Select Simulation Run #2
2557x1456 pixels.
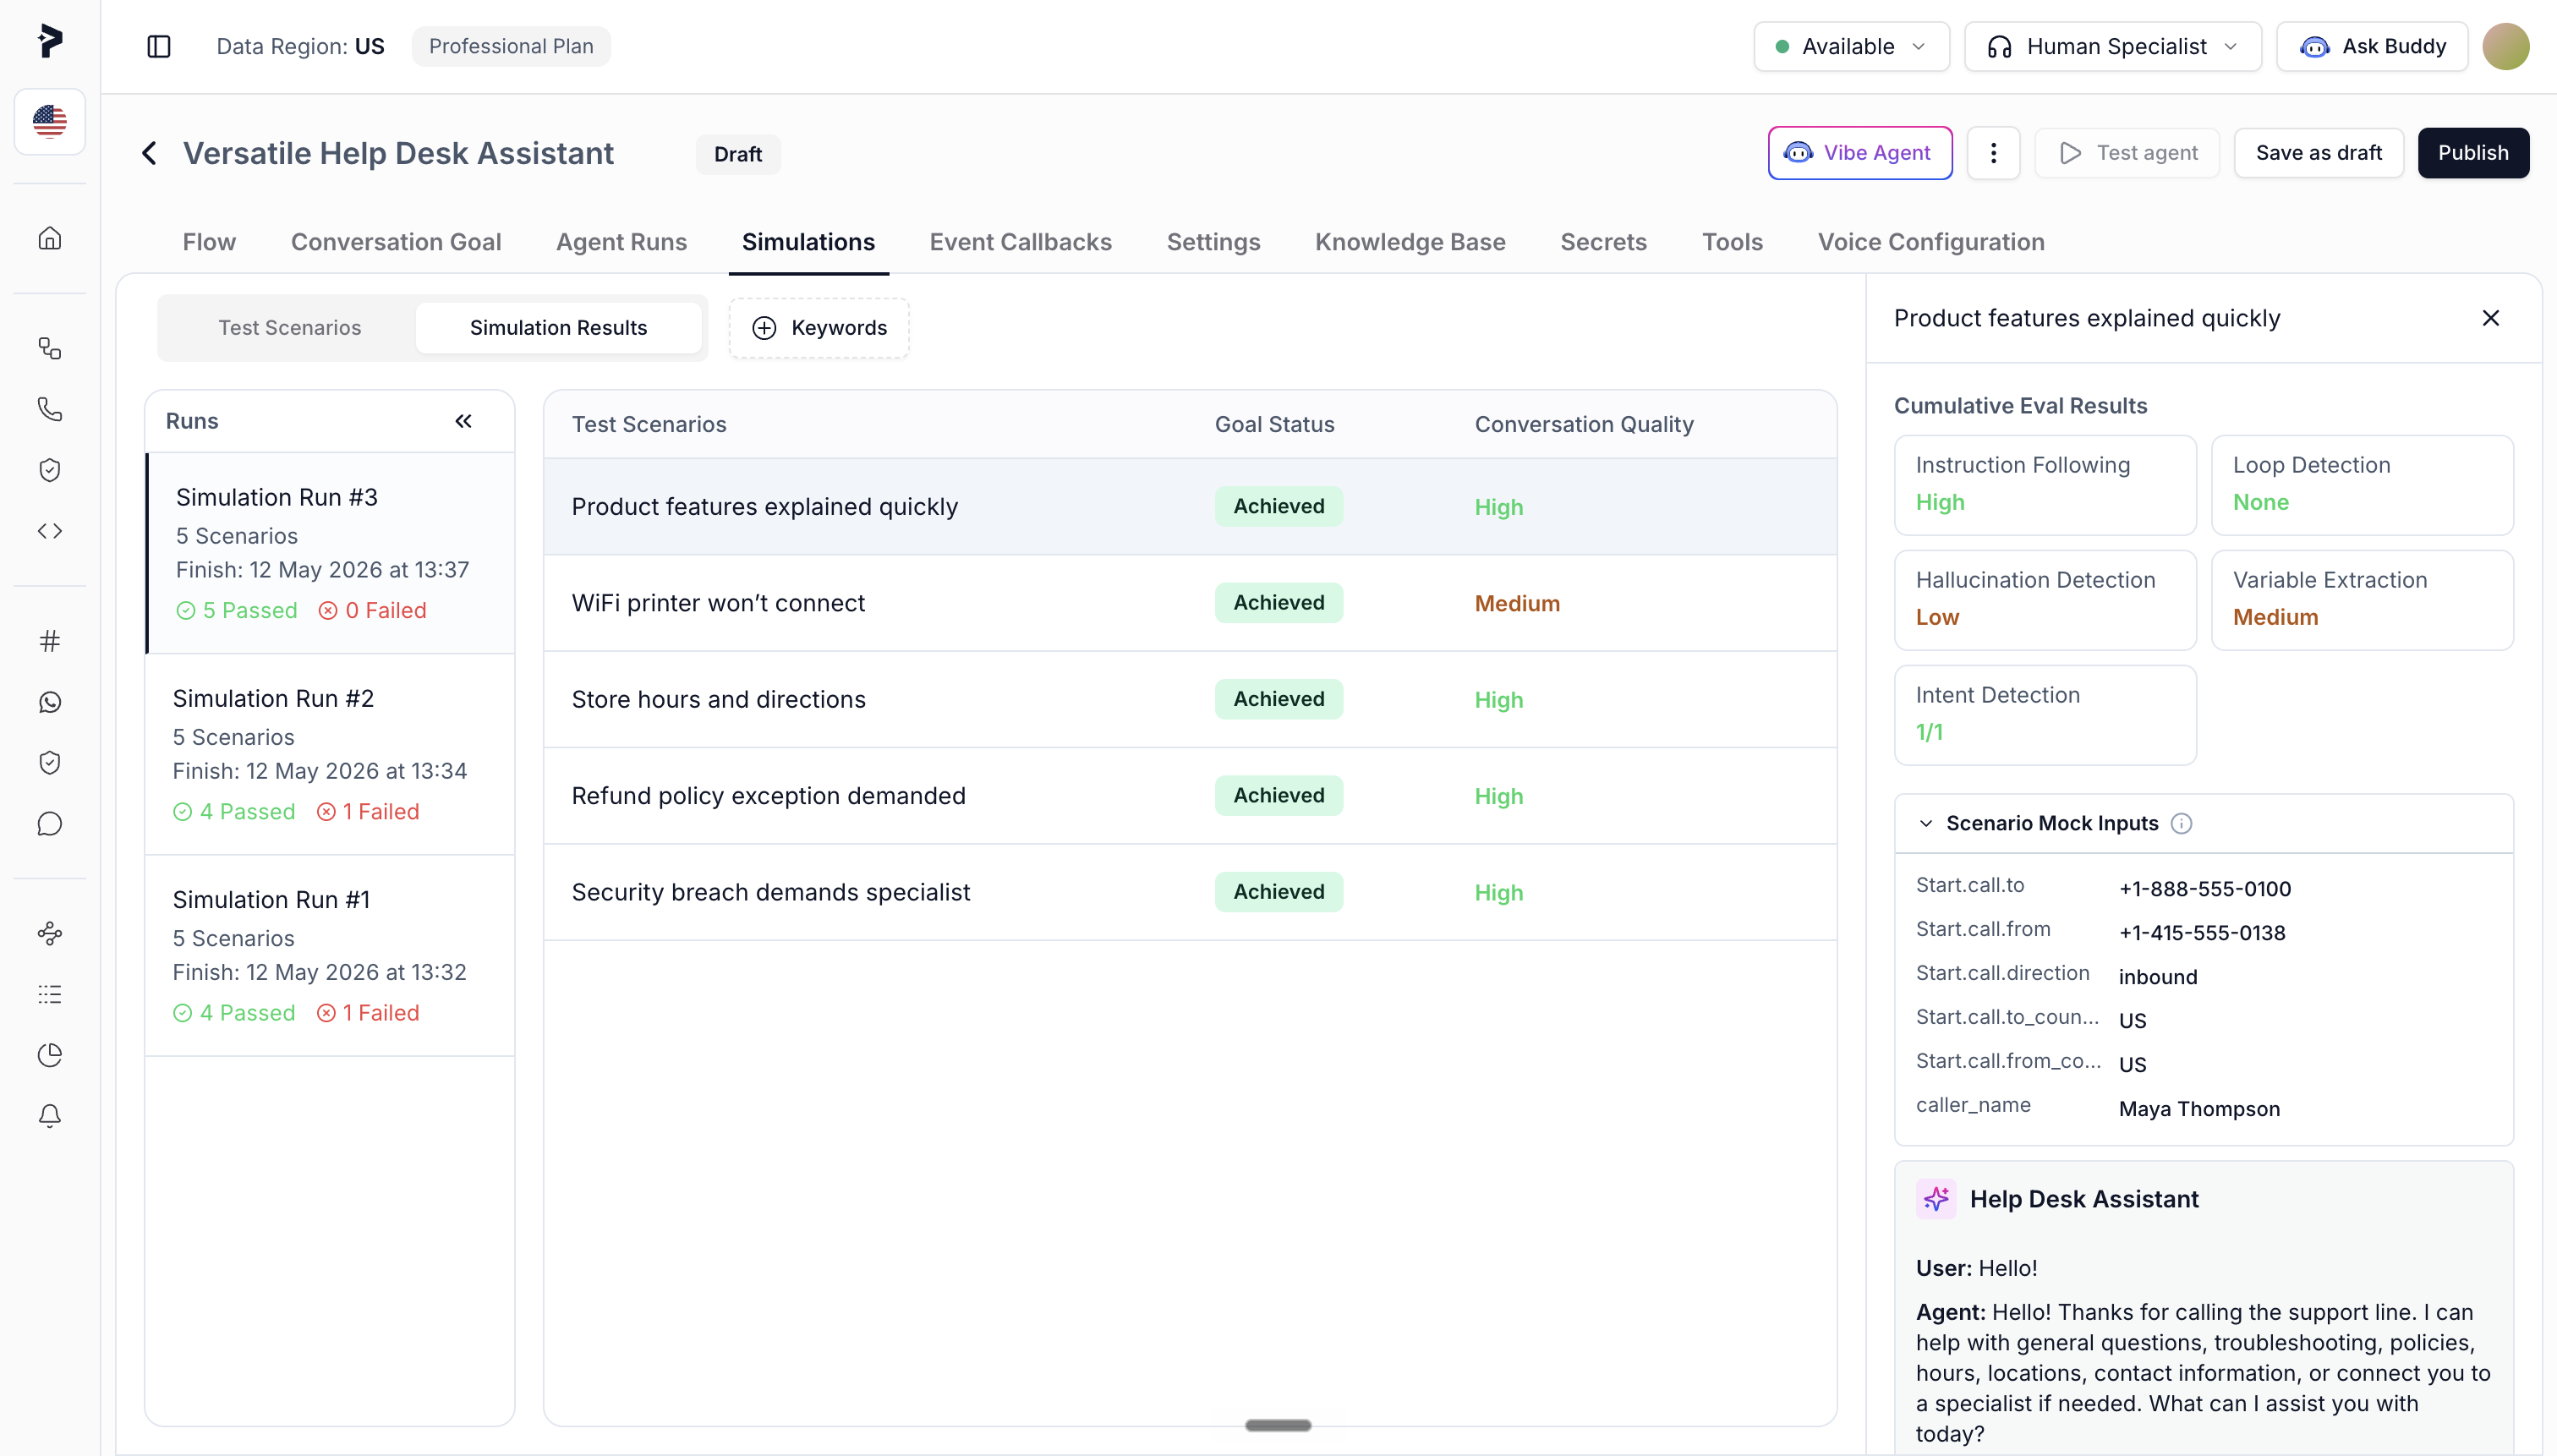click(x=331, y=754)
